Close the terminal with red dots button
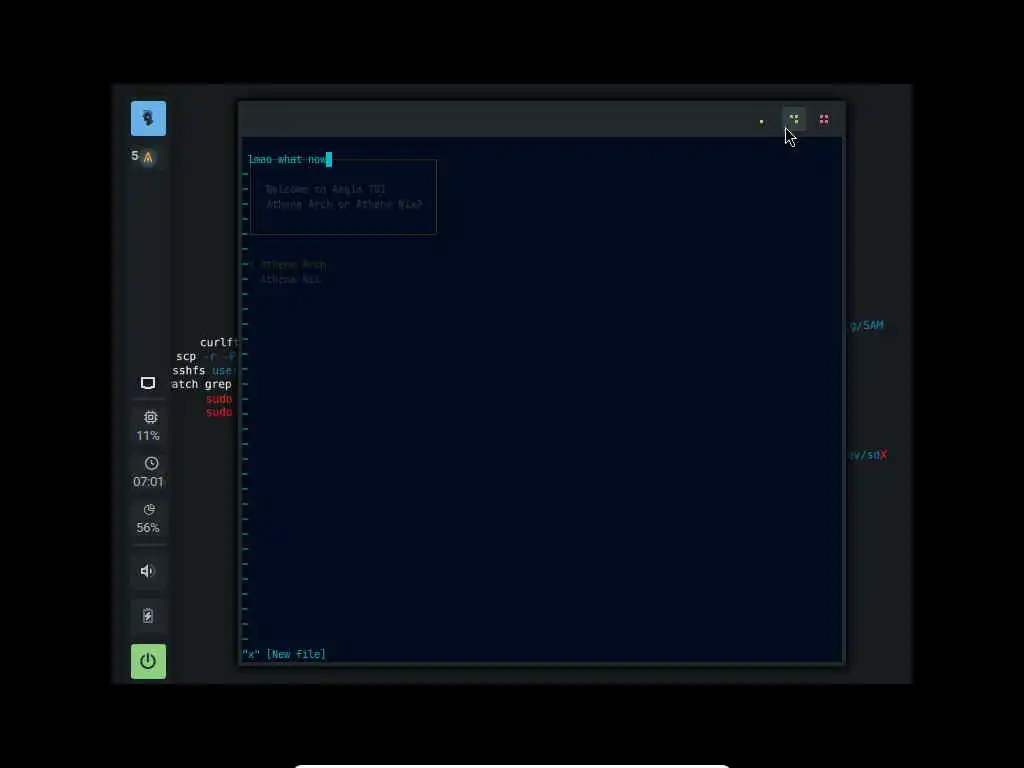The height and width of the screenshot is (768, 1024). click(x=824, y=119)
